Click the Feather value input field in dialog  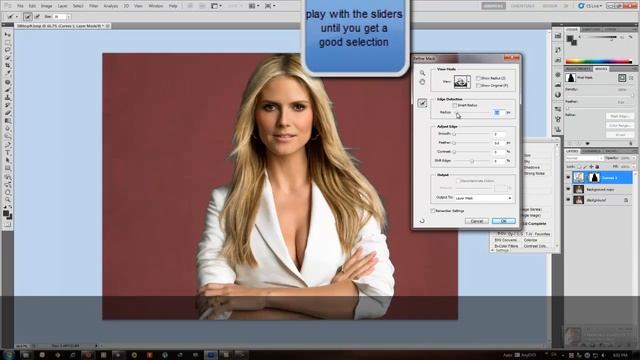tap(499, 143)
